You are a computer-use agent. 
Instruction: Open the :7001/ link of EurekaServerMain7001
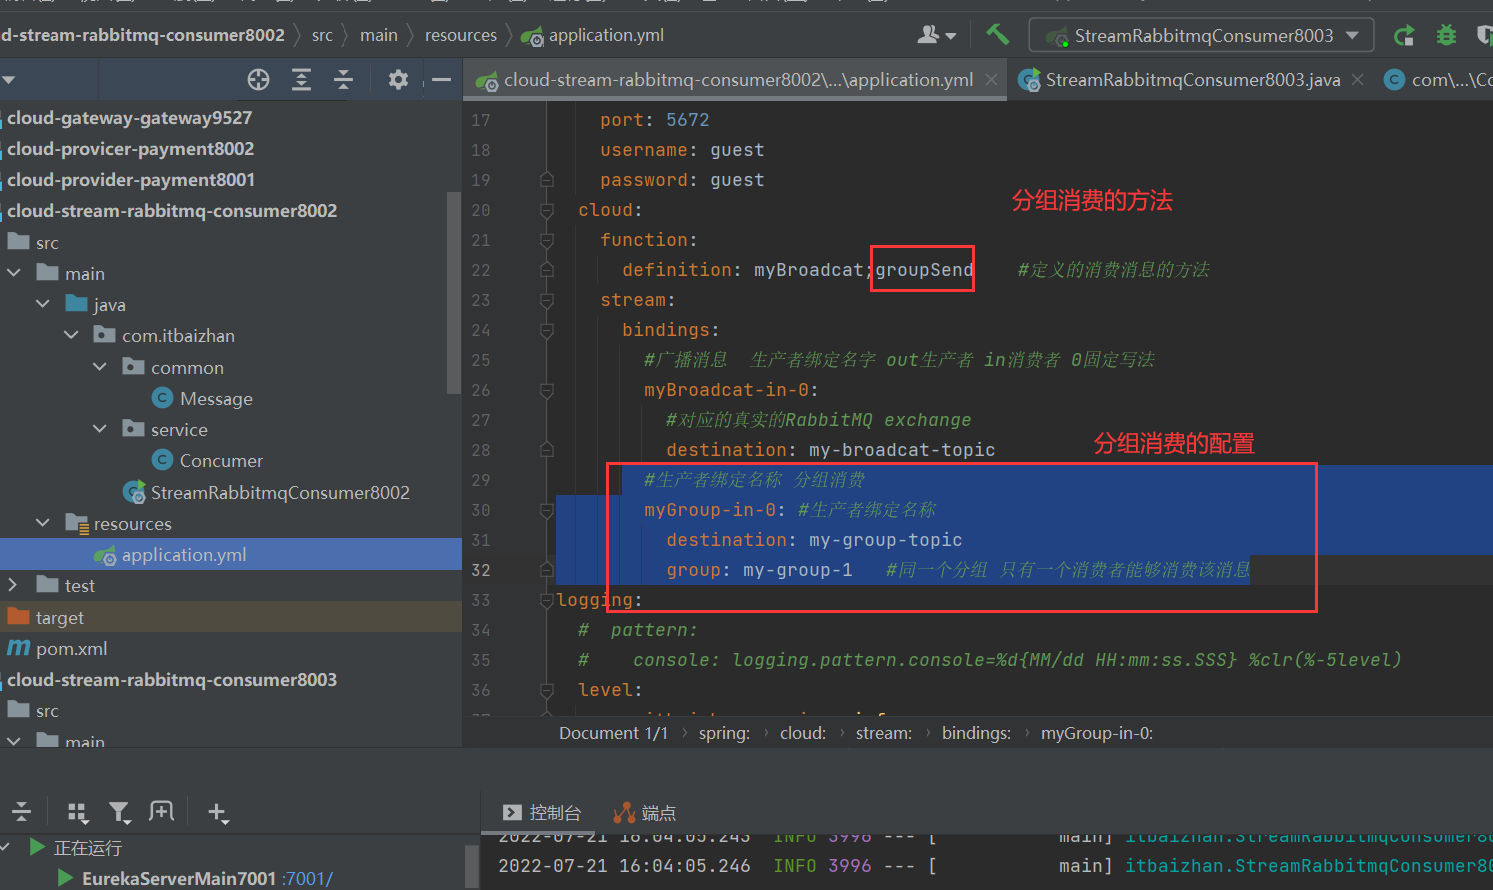pos(308,878)
